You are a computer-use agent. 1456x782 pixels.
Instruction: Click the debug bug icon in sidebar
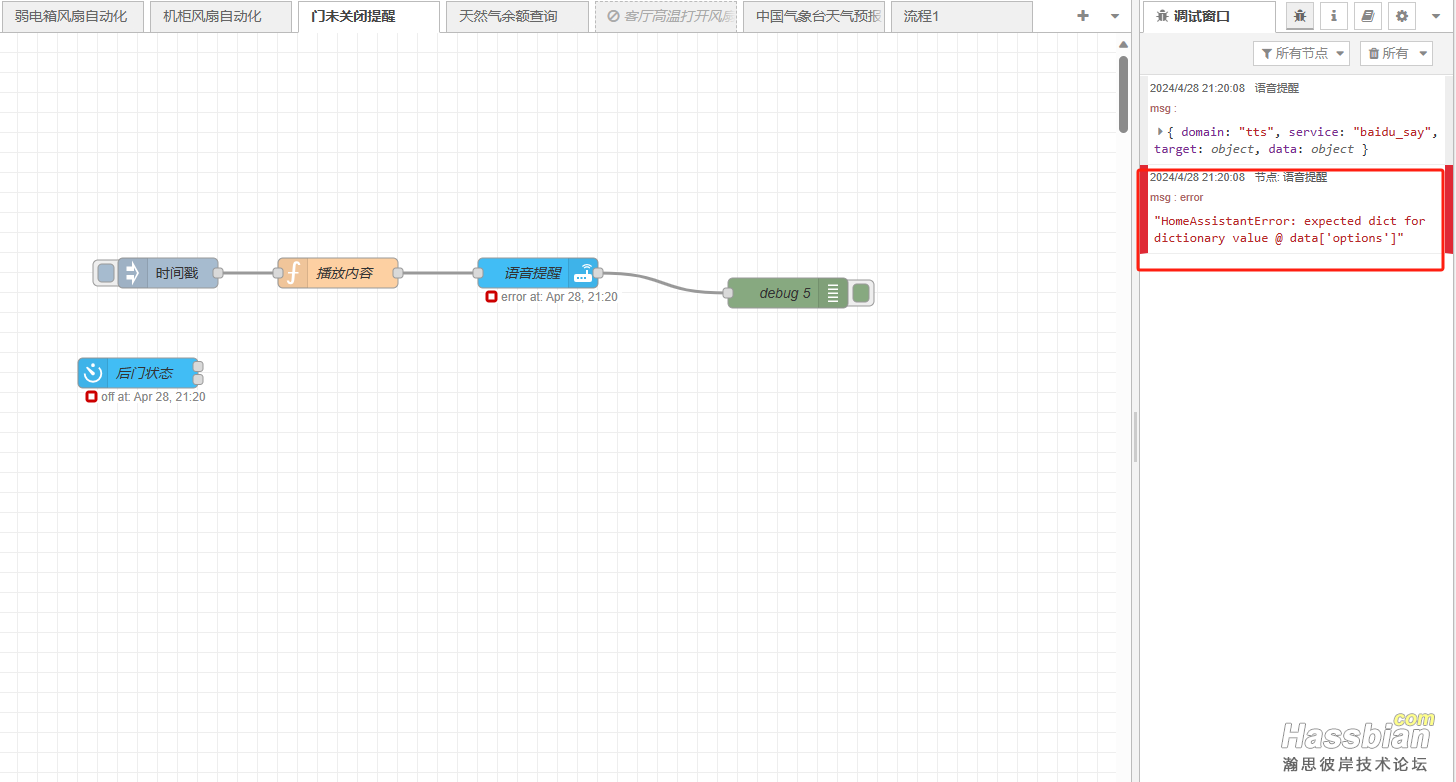(x=1299, y=16)
